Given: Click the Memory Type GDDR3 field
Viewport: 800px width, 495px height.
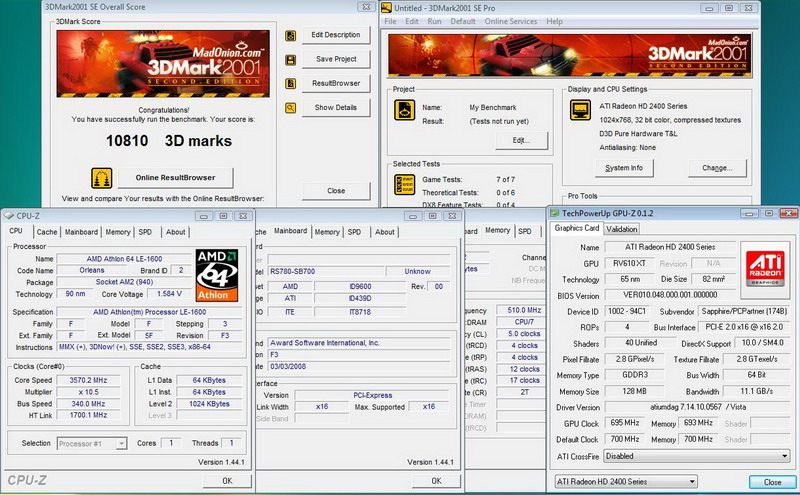Looking at the screenshot, I should 635,375.
